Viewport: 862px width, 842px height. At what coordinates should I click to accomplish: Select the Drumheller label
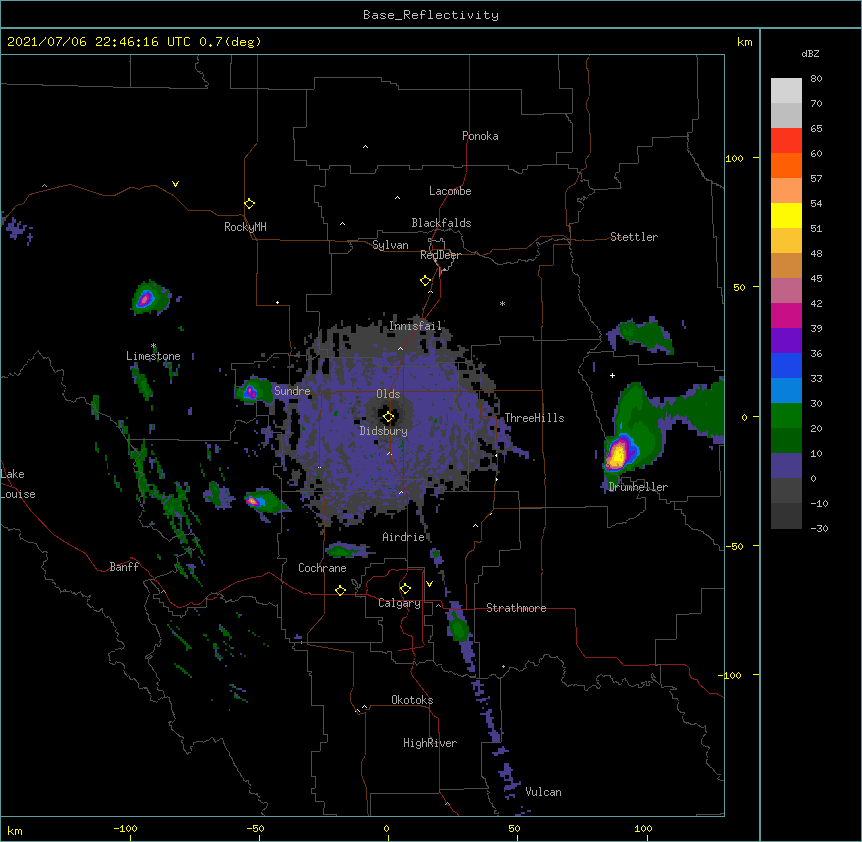coord(638,487)
